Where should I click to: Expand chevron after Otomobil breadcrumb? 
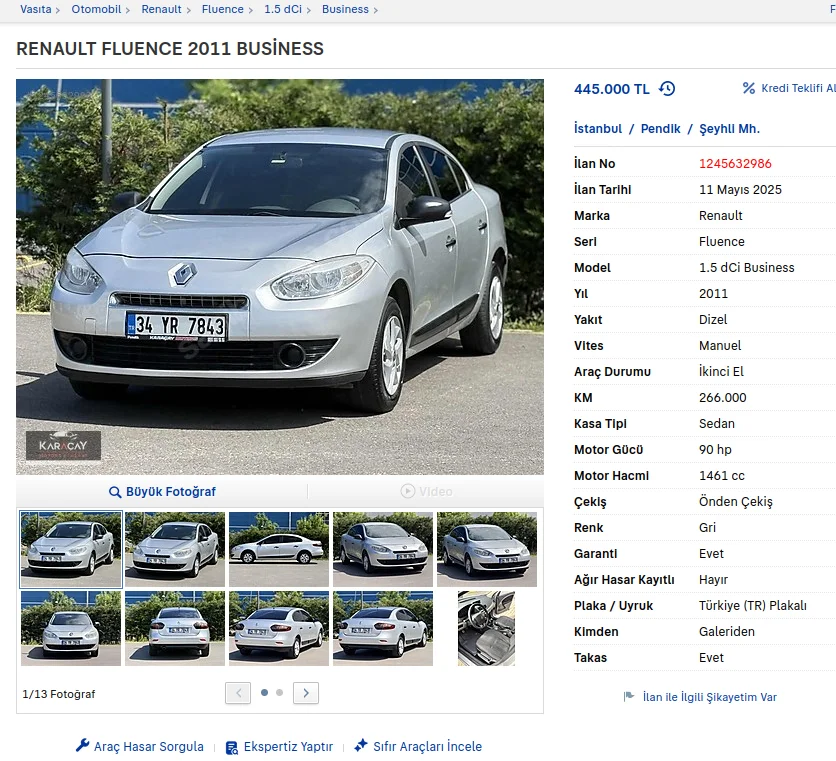point(127,10)
